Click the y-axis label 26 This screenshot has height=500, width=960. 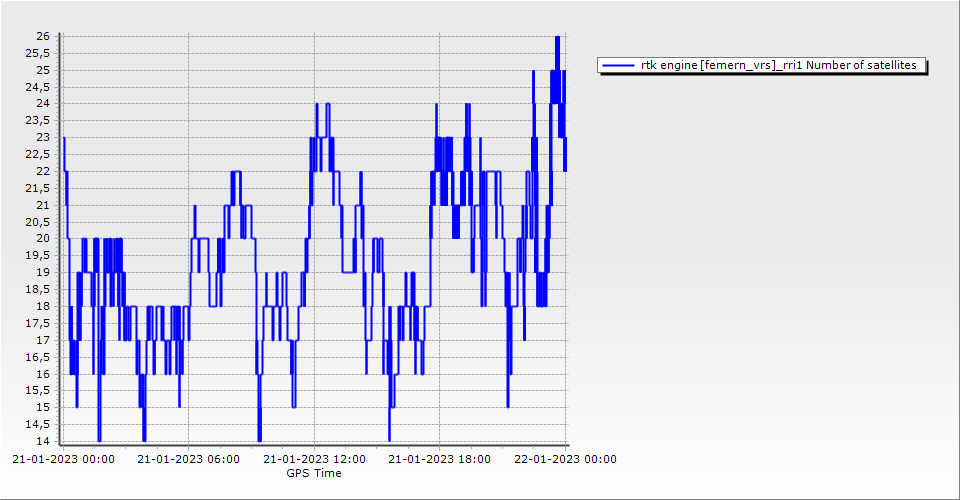tap(43, 36)
